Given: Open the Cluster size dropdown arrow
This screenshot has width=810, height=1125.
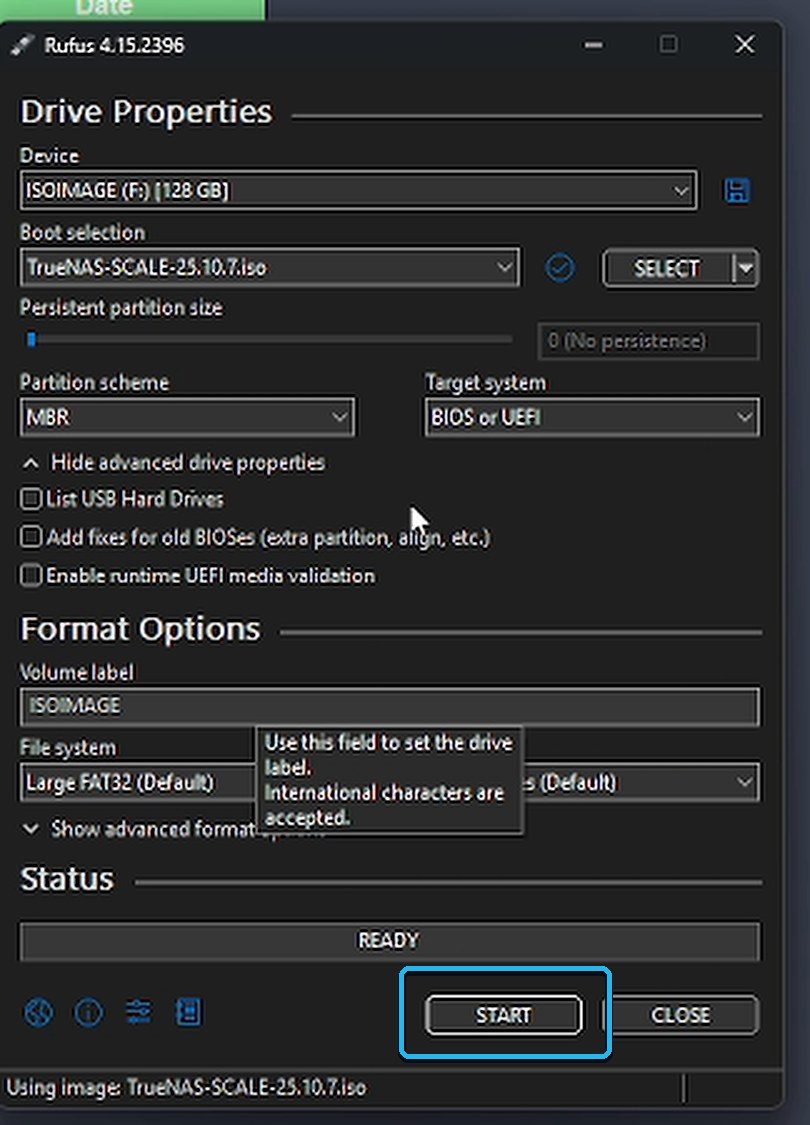Looking at the screenshot, I should (745, 782).
